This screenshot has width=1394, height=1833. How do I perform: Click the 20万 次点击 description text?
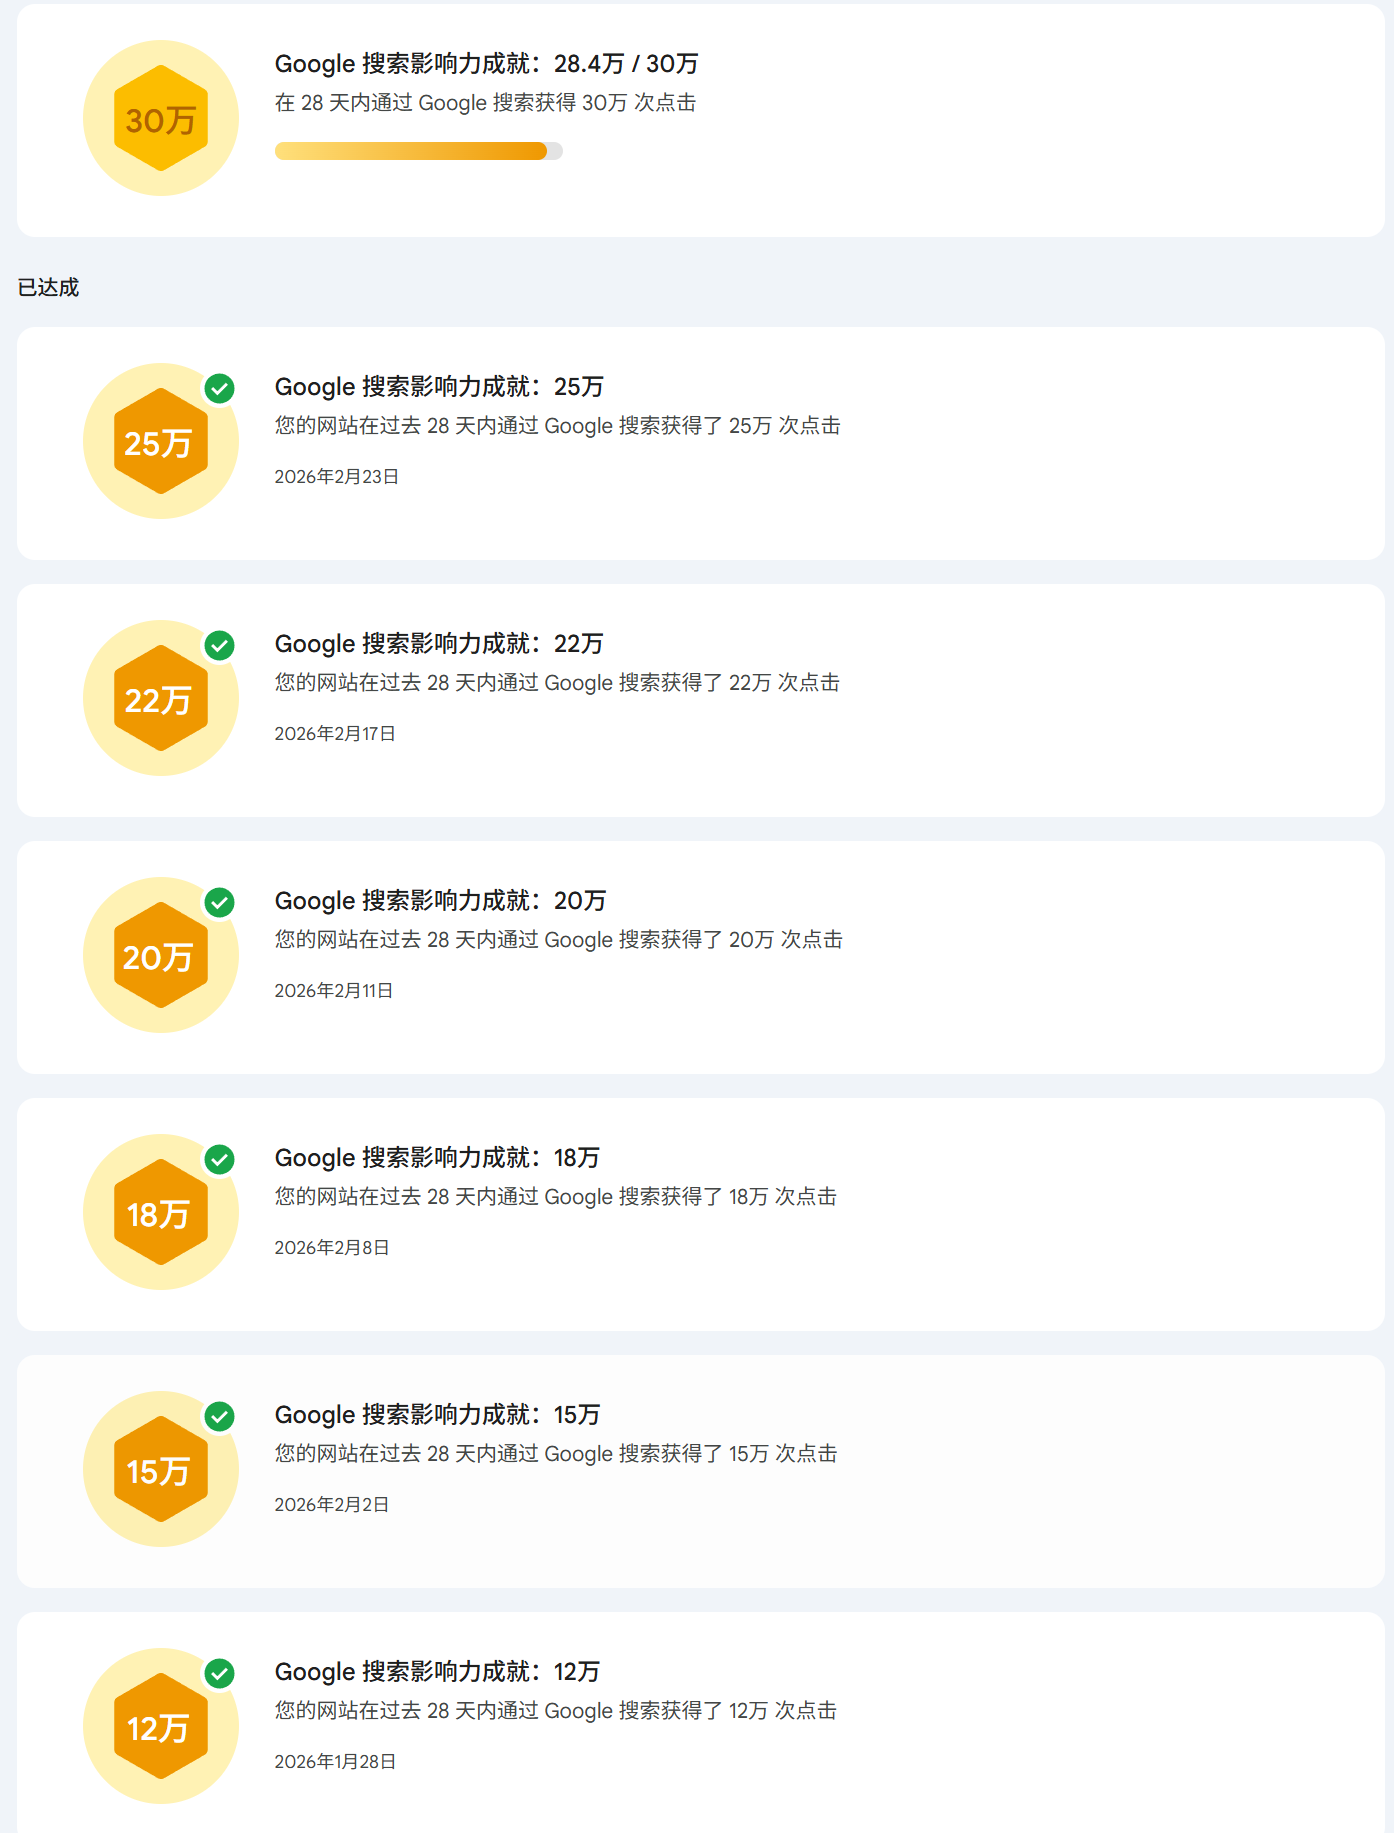pyautogui.click(x=559, y=940)
